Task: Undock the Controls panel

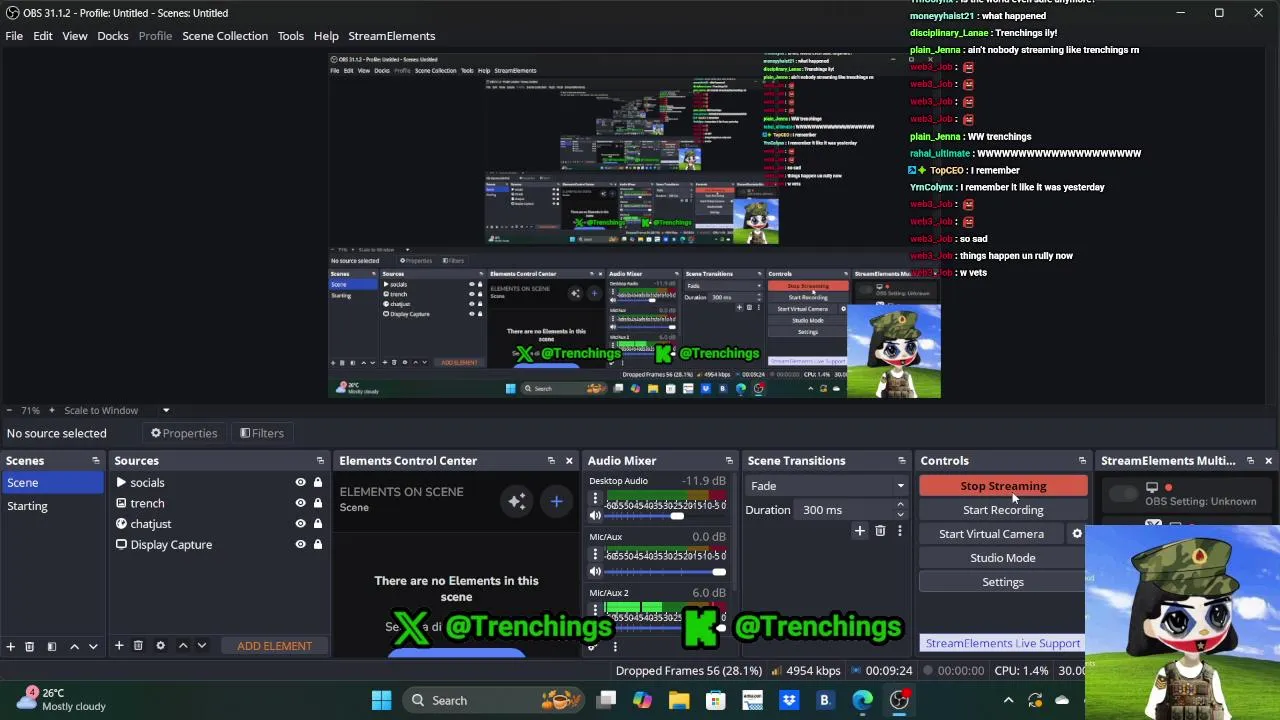Action: pyautogui.click(x=1082, y=461)
